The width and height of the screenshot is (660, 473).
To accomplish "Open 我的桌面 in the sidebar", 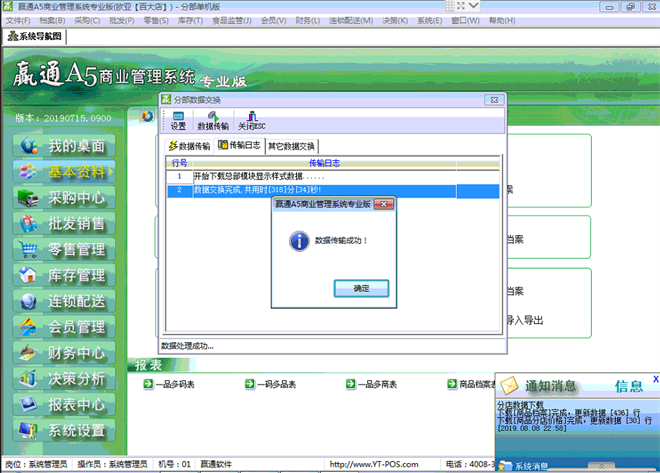I will click(64, 146).
